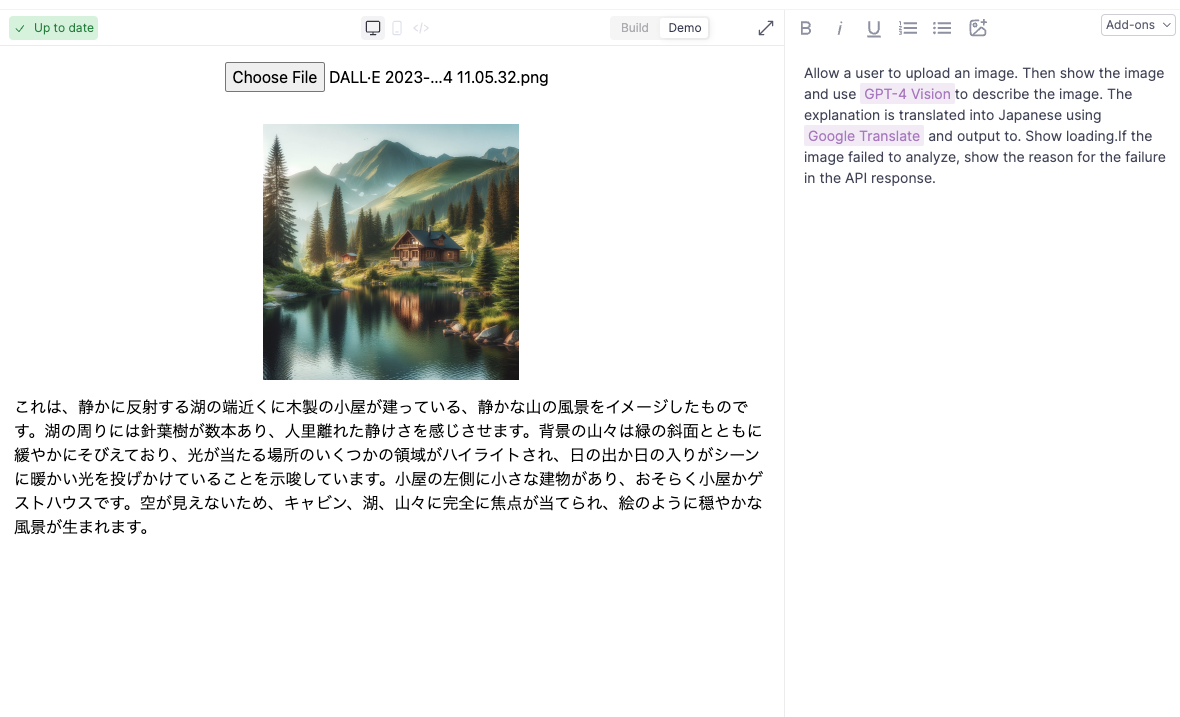Viewport: 1180px width, 717px height.
Task: Click the Choose File button
Action: (275, 77)
